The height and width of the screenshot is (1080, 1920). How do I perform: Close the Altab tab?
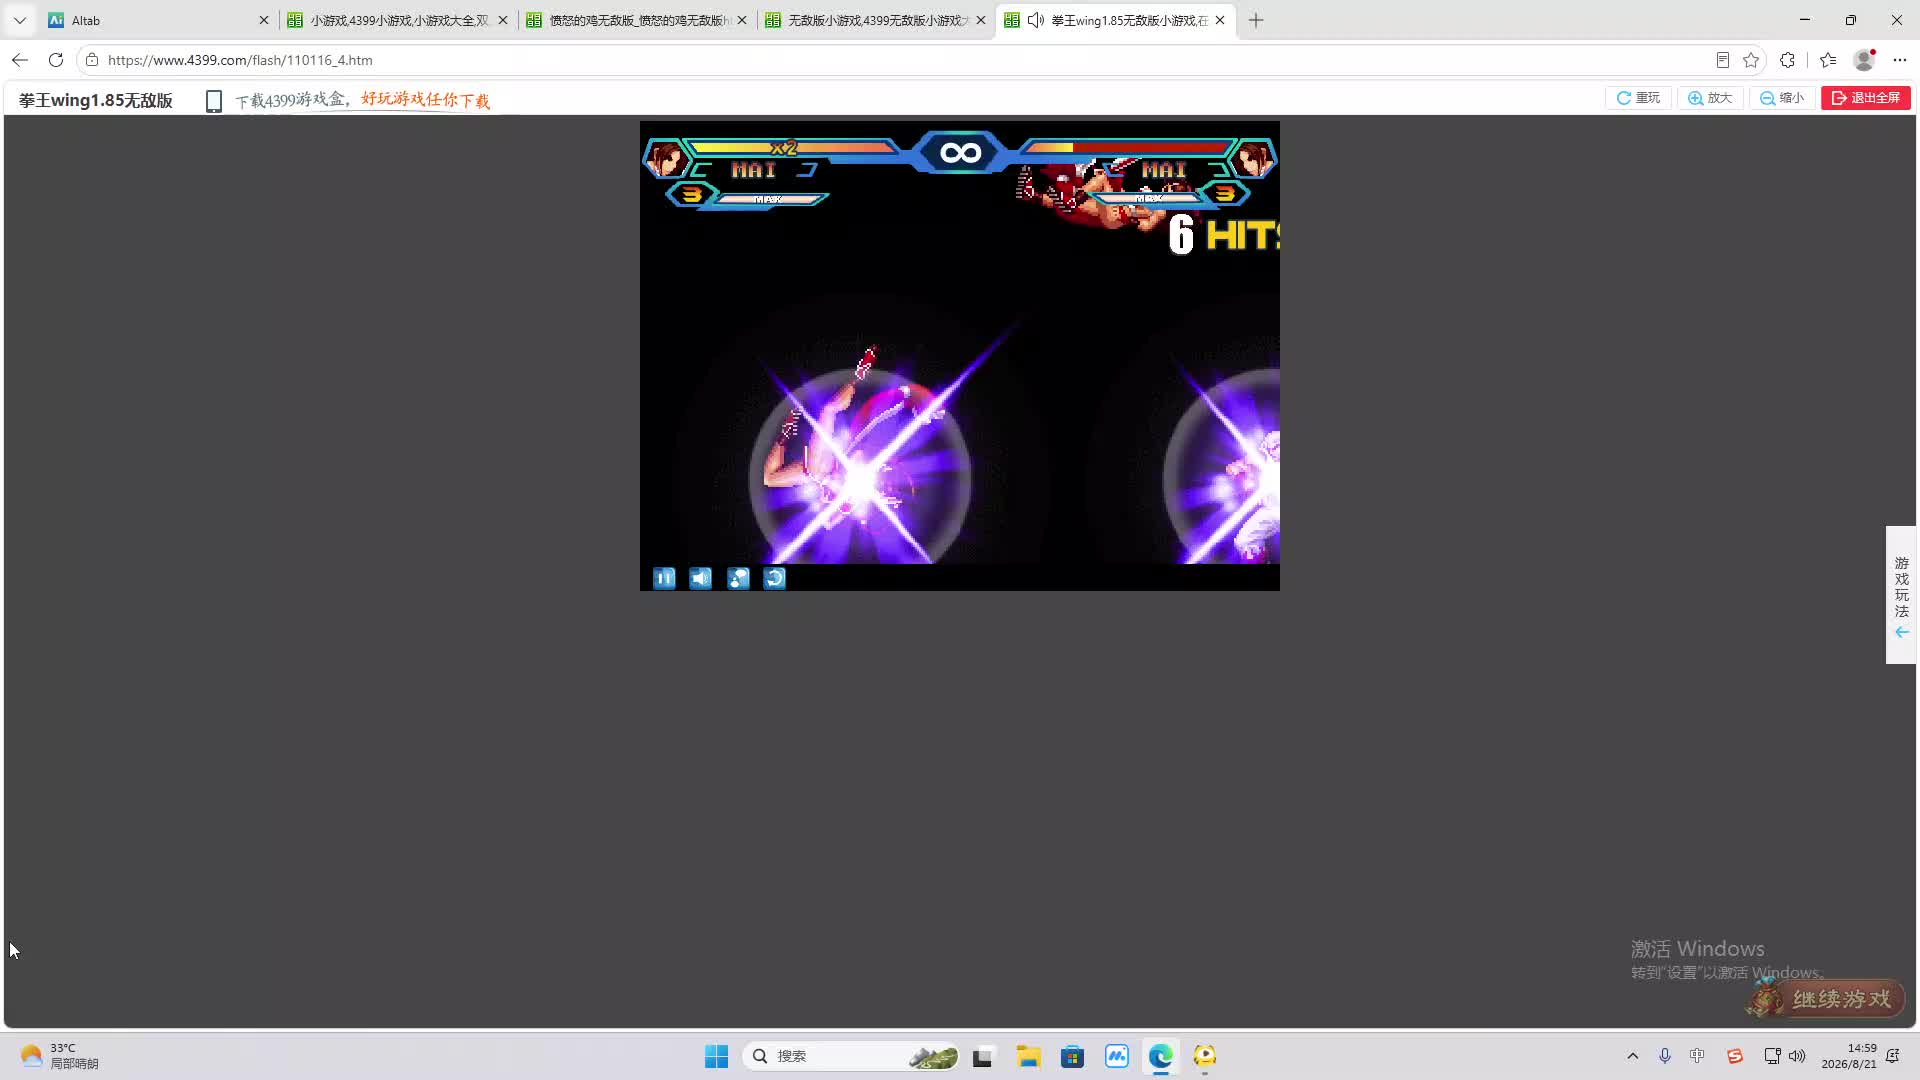tap(264, 20)
